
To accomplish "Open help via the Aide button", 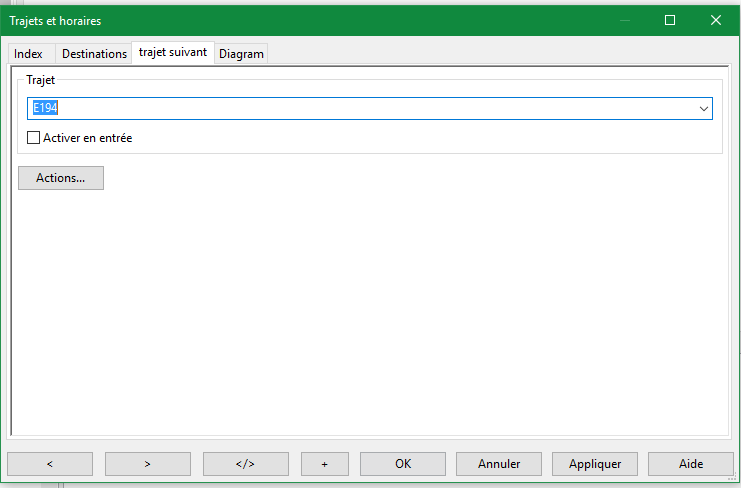I will pos(691,464).
